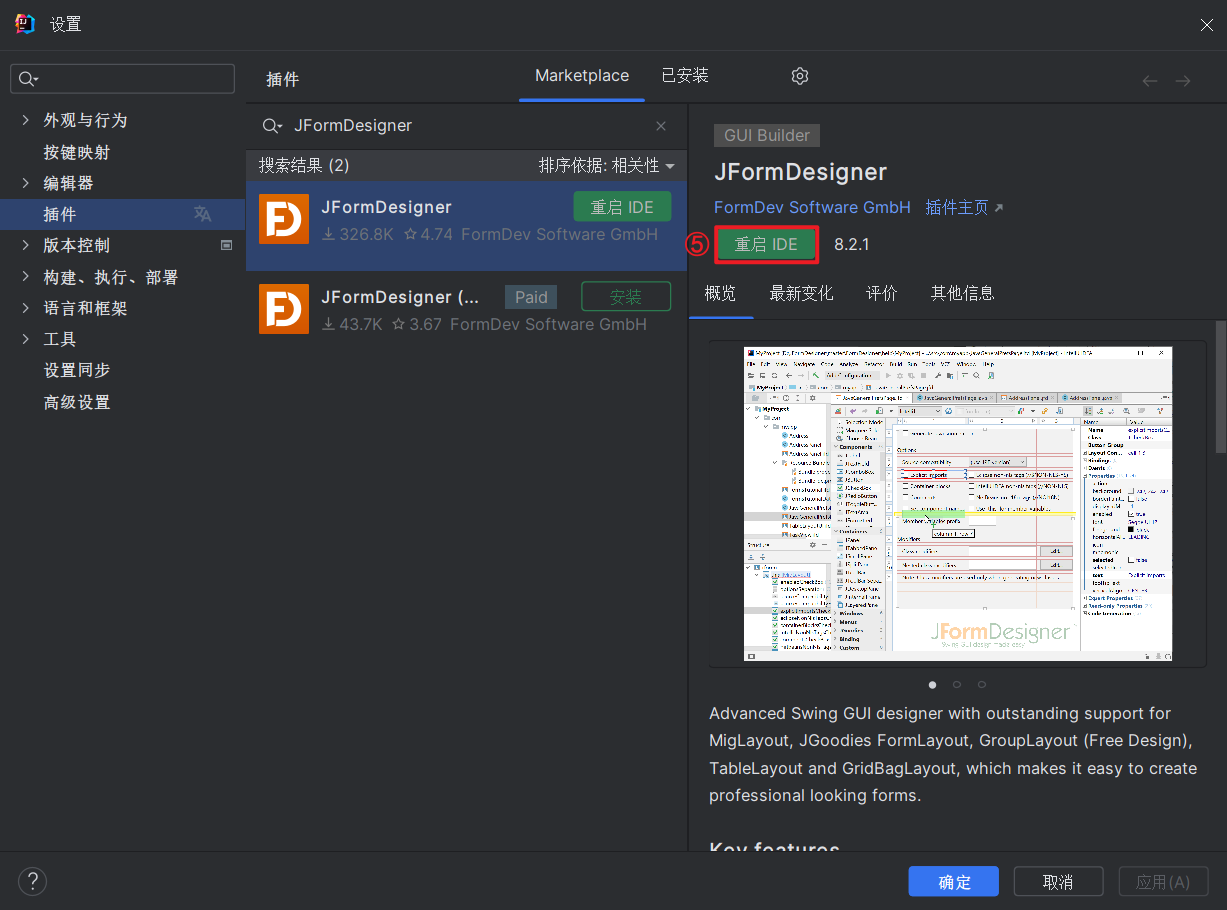This screenshot has height=910, width=1227.
Task: Go forward with the right arrow
Action: pos(1183,81)
